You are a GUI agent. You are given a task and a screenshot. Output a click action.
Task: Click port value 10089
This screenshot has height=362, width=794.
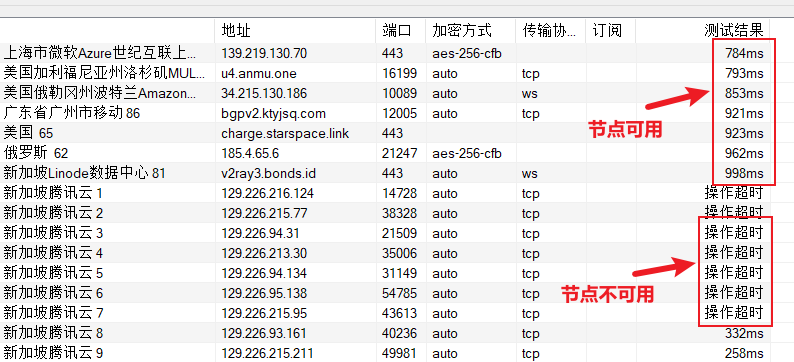(x=400, y=94)
